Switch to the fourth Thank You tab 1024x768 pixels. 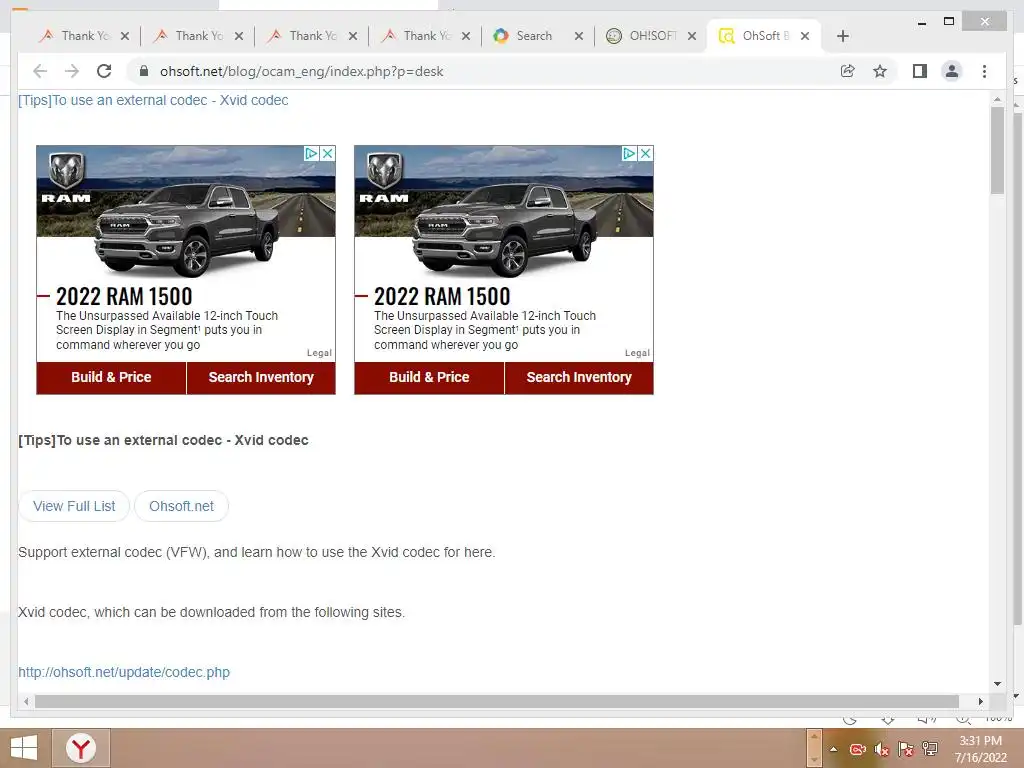click(417, 36)
